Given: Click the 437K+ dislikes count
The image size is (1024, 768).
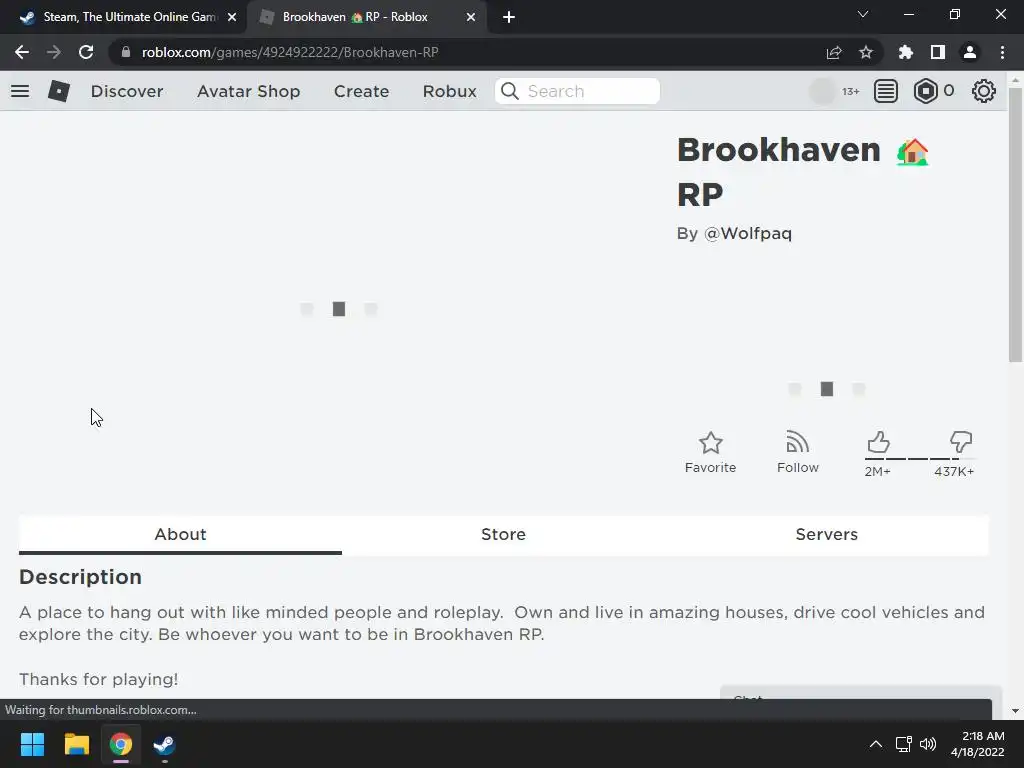Looking at the screenshot, I should click(954, 472).
